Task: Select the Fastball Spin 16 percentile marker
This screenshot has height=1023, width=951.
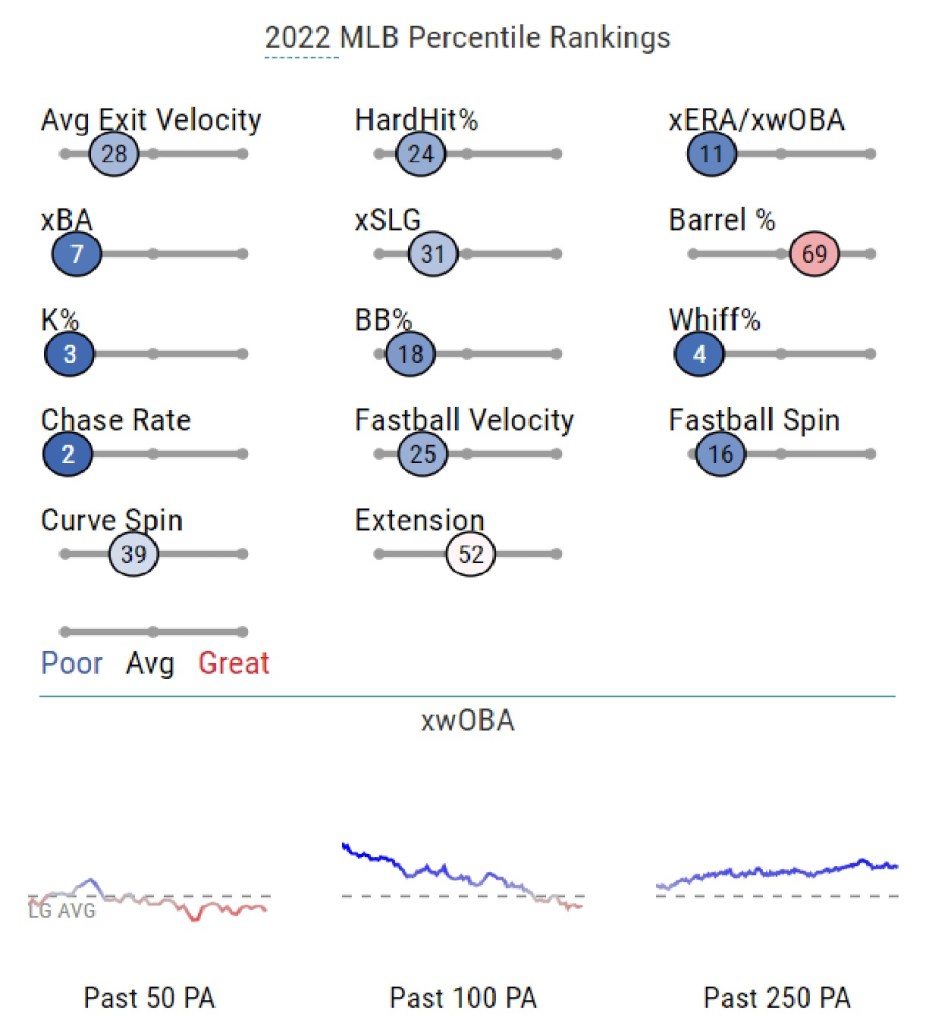Action: (x=720, y=454)
